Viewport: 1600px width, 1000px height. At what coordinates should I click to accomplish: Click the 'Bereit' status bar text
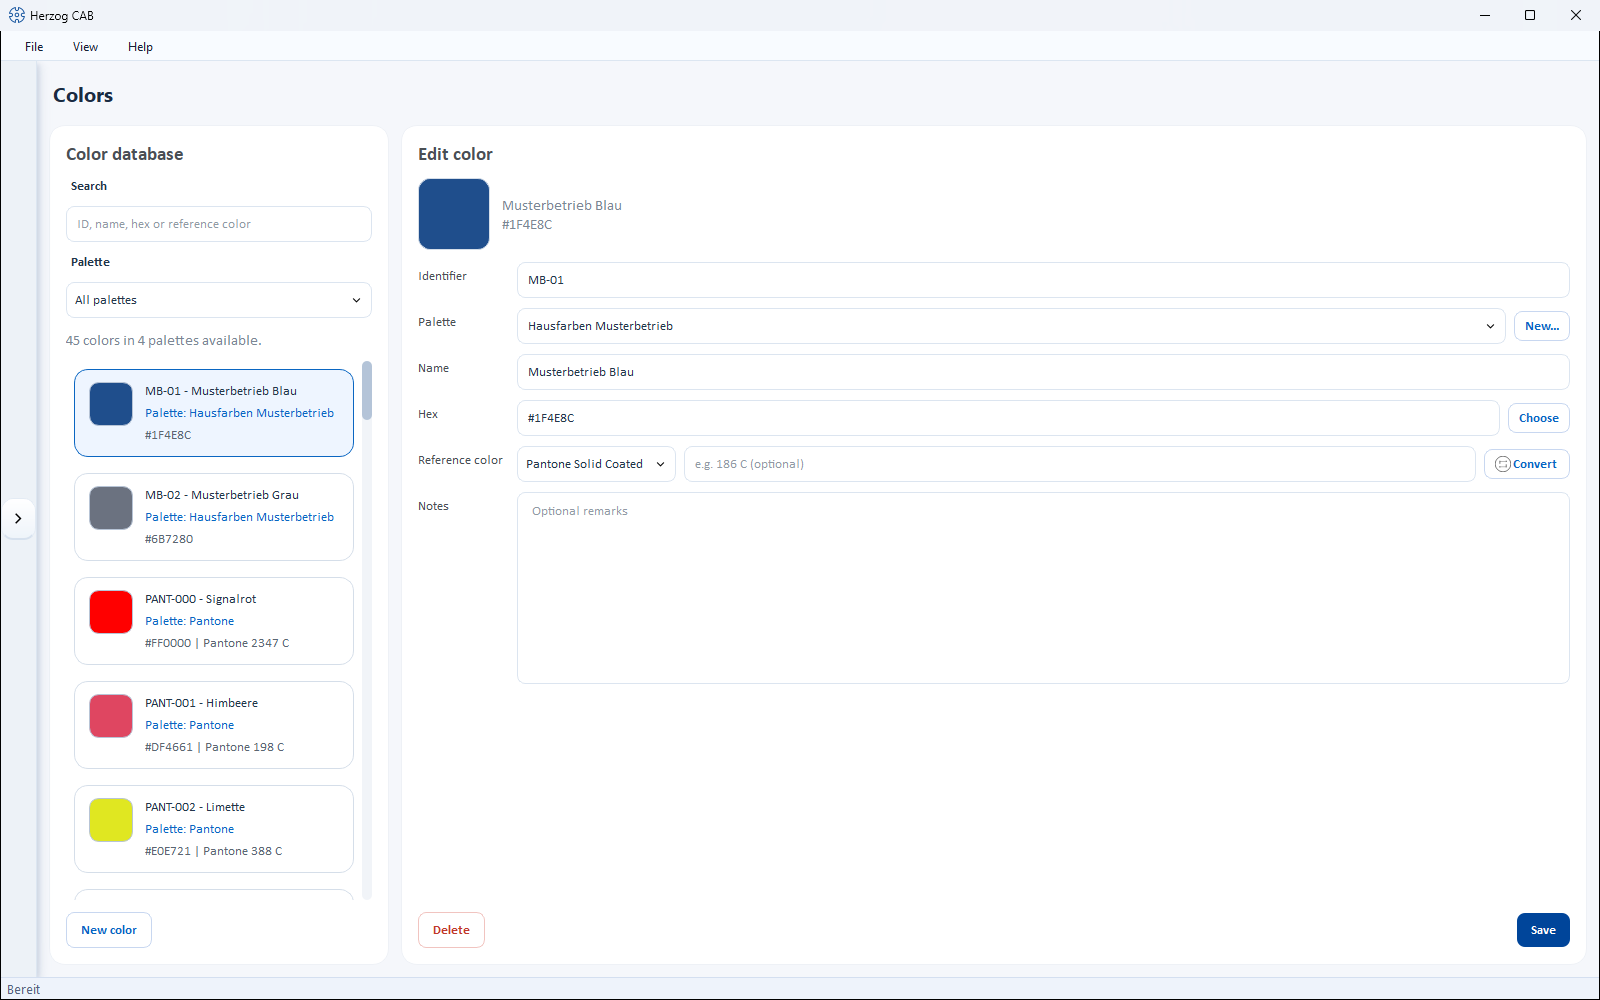pyautogui.click(x=24, y=990)
